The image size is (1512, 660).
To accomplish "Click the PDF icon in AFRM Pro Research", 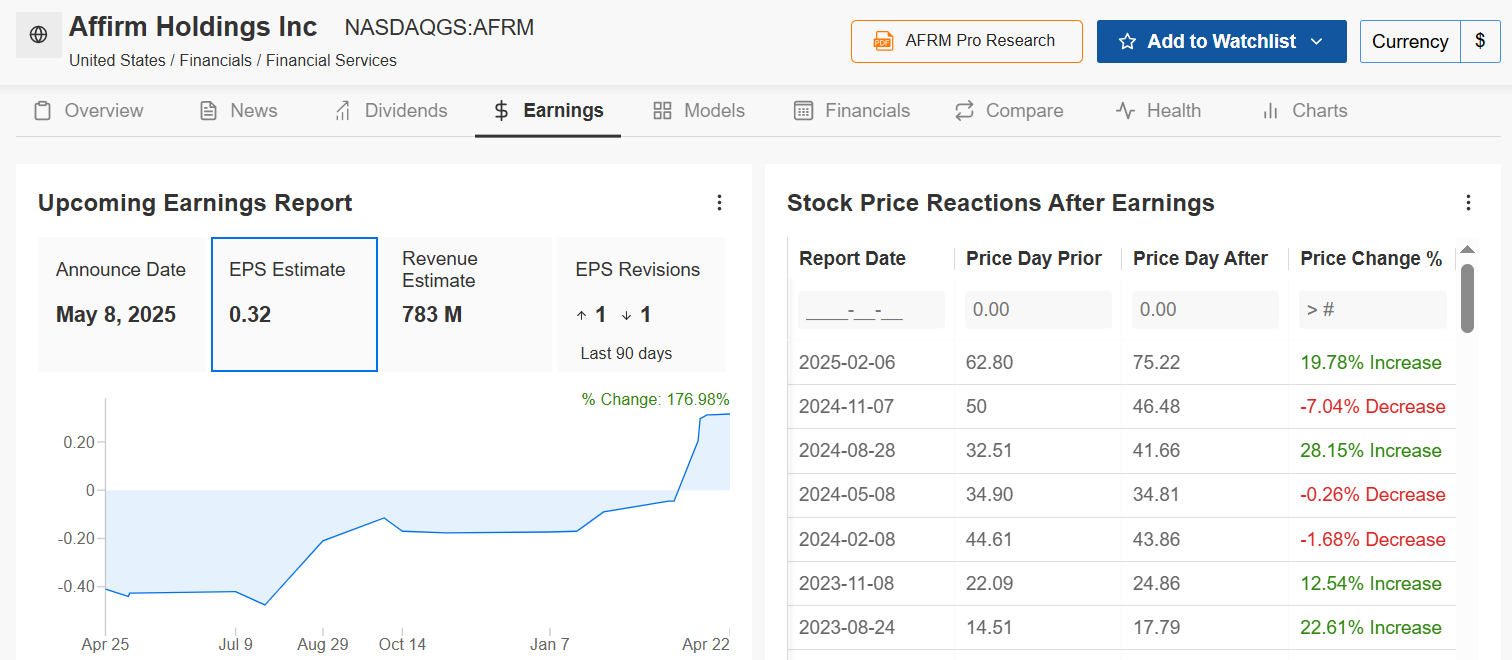I will [x=883, y=41].
